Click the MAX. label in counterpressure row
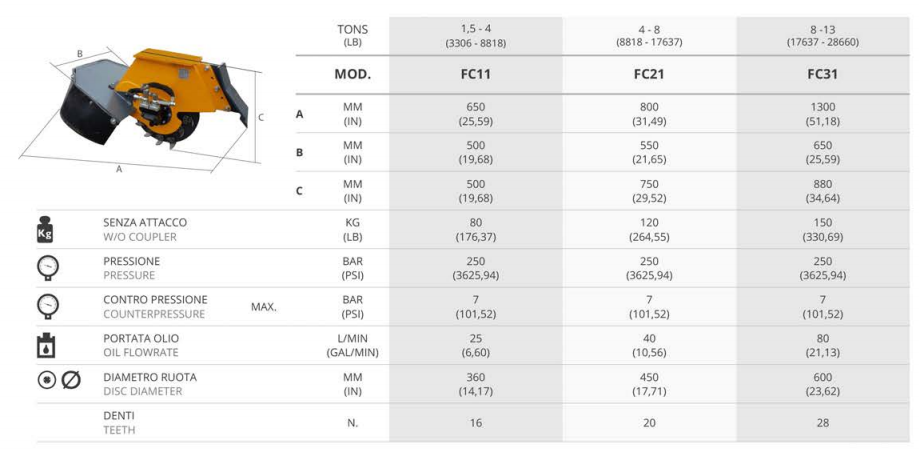The width and height of the screenshot is (919, 455). point(264,307)
